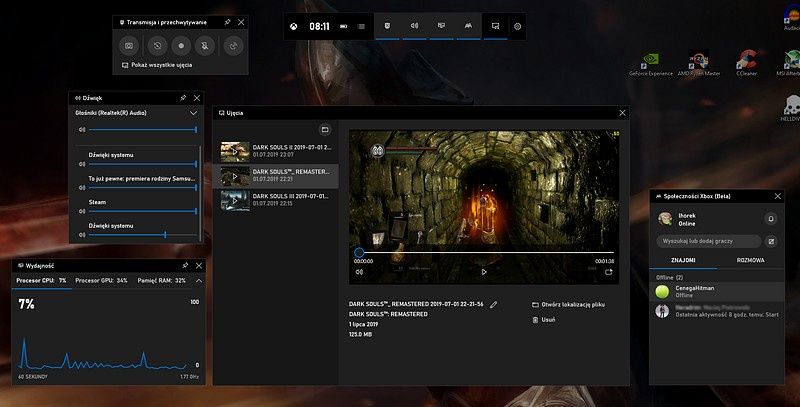Toggle the microphone while recording
Viewport: 800px width, 407px height.
[x=205, y=46]
